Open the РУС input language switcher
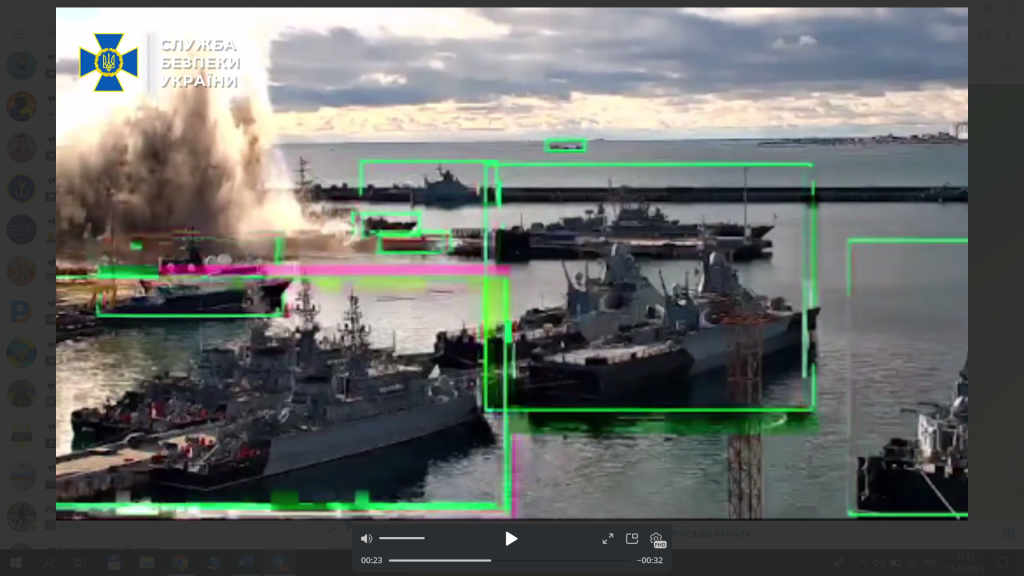The width and height of the screenshot is (1024, 576). (930, 563)
